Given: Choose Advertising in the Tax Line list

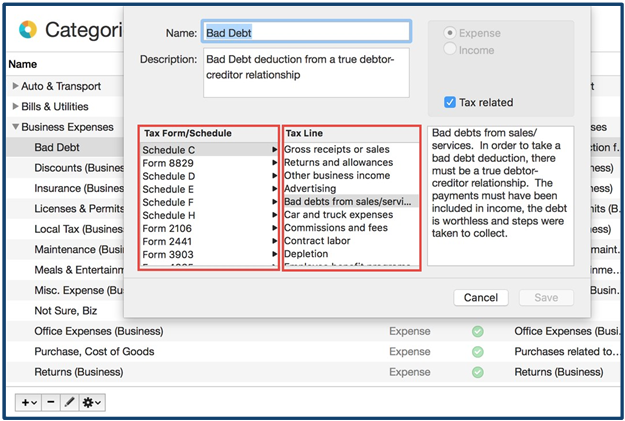Looking at the screenshot, I should point(310,188).
